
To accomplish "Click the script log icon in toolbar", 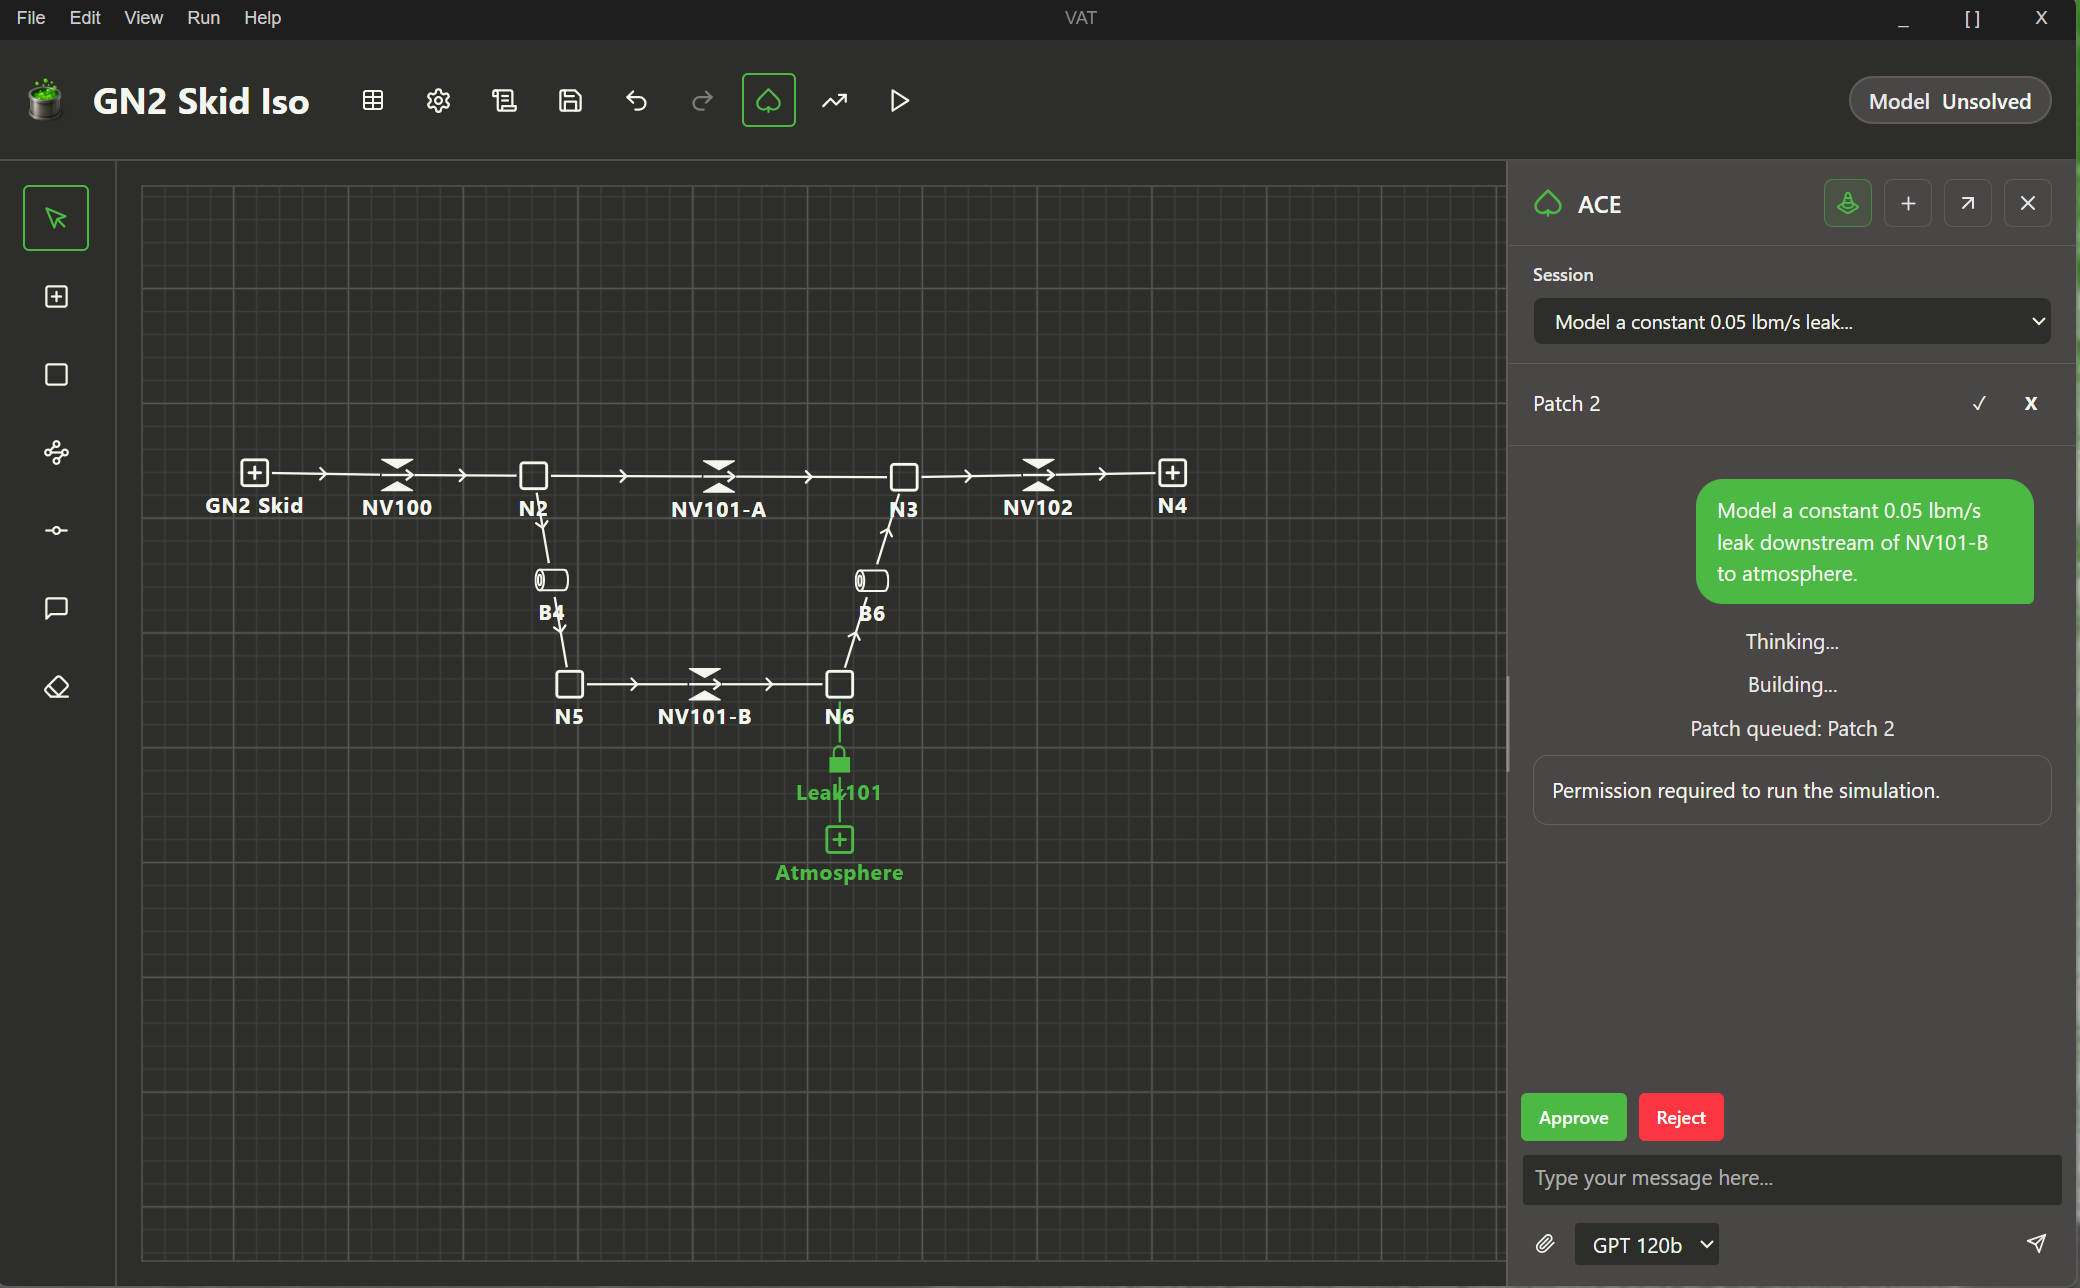I will [504, 100].
